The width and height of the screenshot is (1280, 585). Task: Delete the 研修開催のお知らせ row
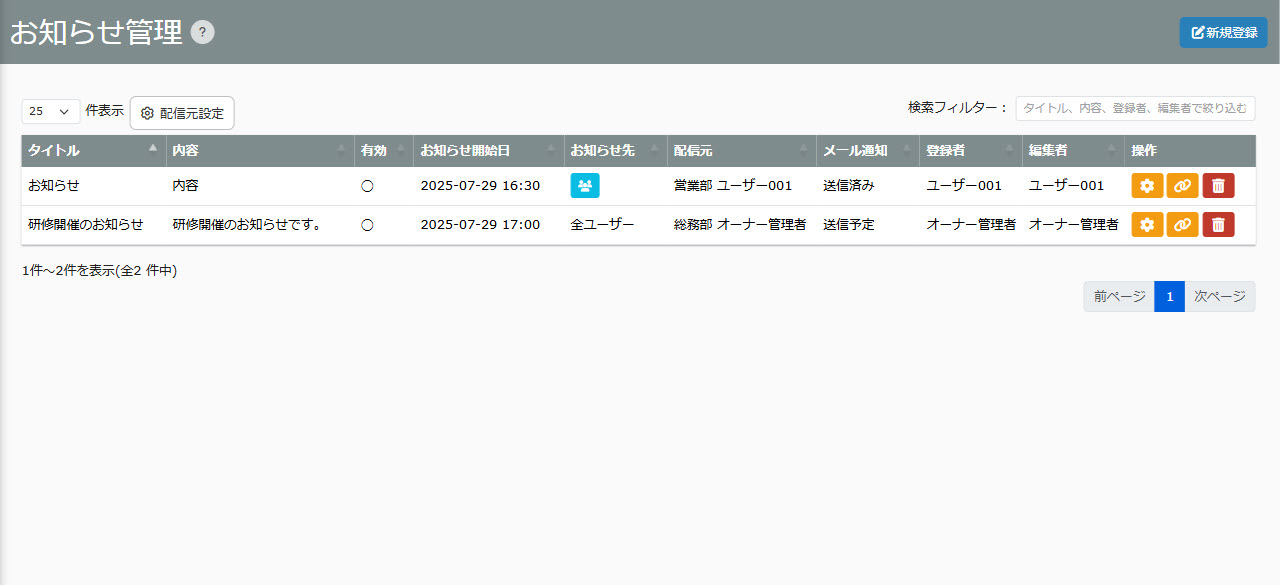(1218, 225)
